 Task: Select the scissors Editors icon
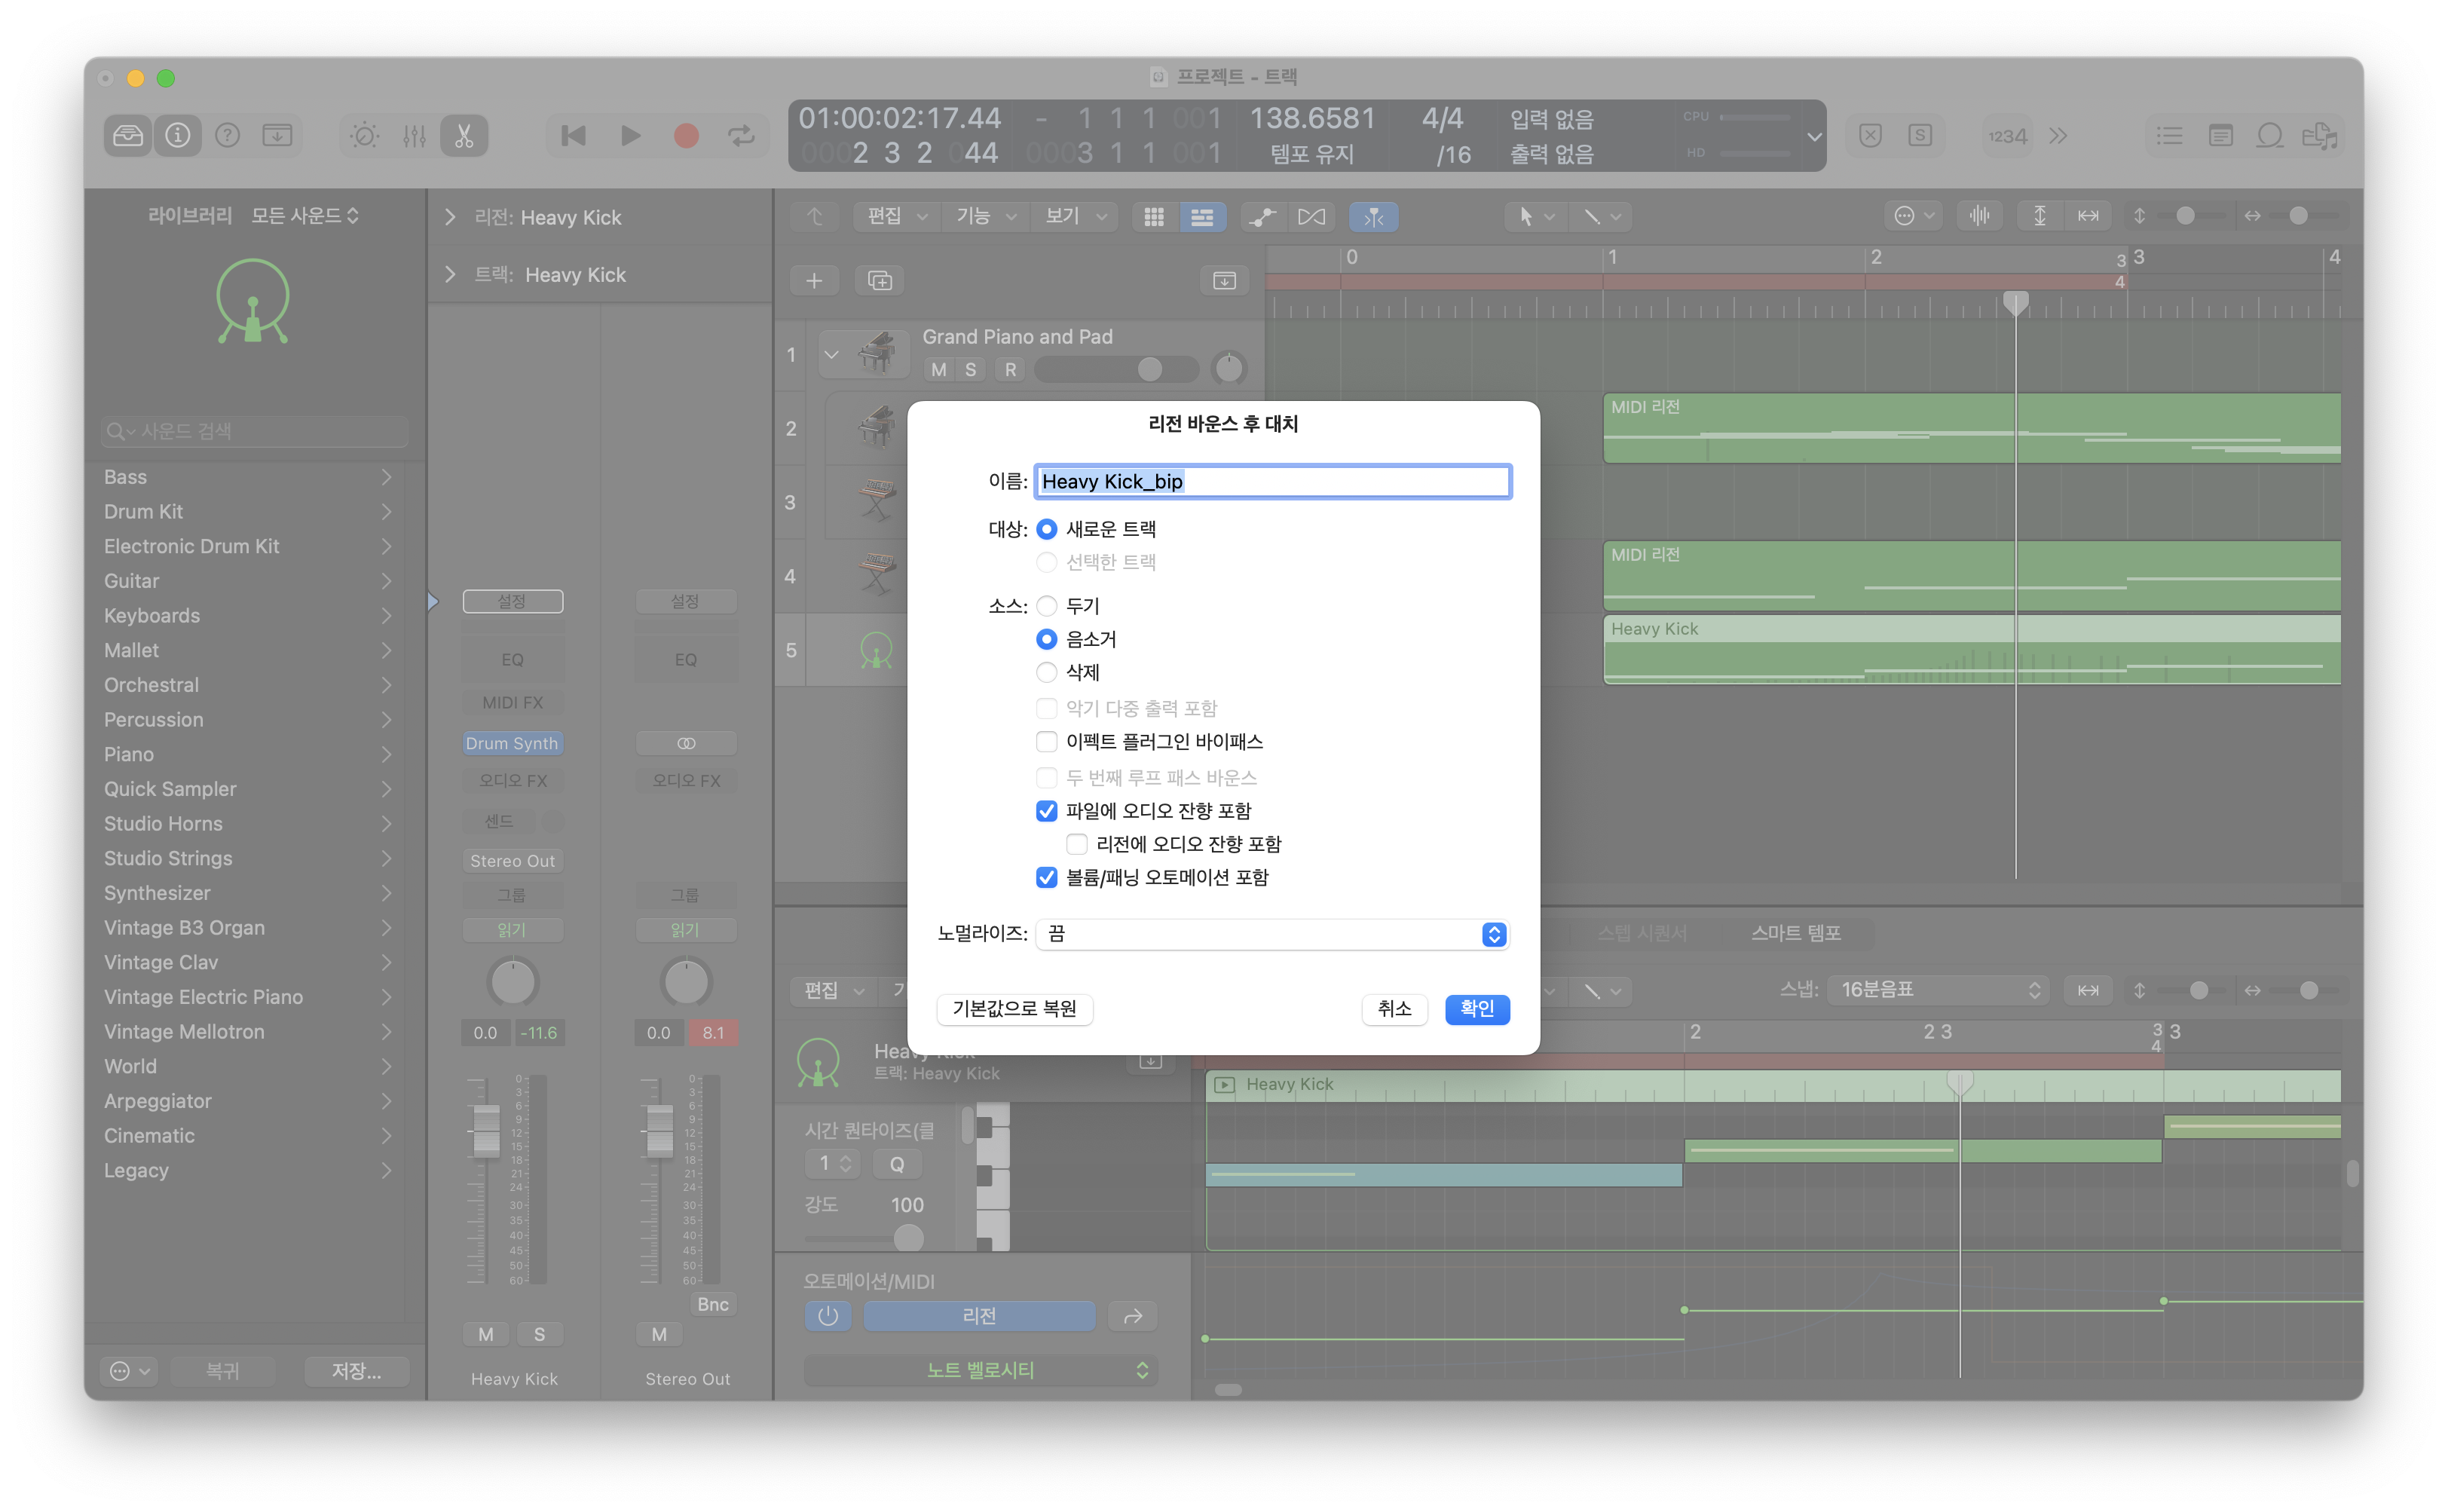(x=464, y=135)
